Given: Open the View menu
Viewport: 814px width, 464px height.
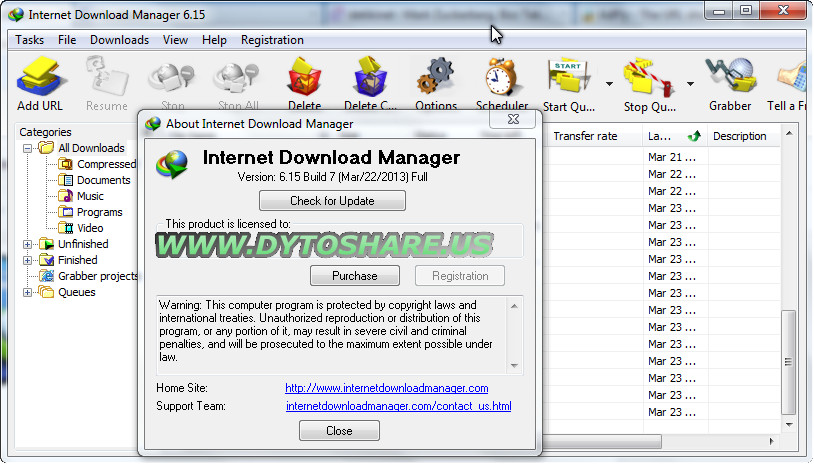Looking at the screenshot, I should click(175, 40).
